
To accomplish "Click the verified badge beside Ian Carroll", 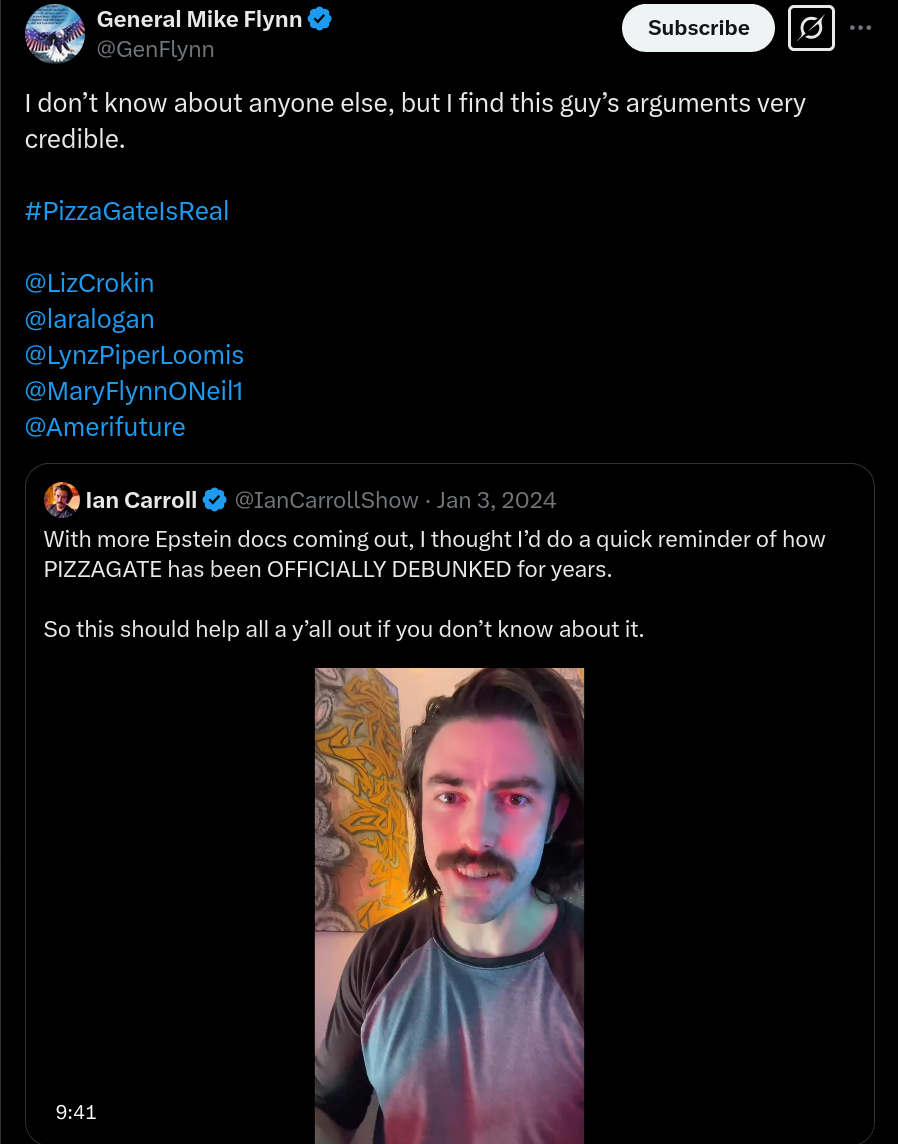I will [x=214, y=500].
